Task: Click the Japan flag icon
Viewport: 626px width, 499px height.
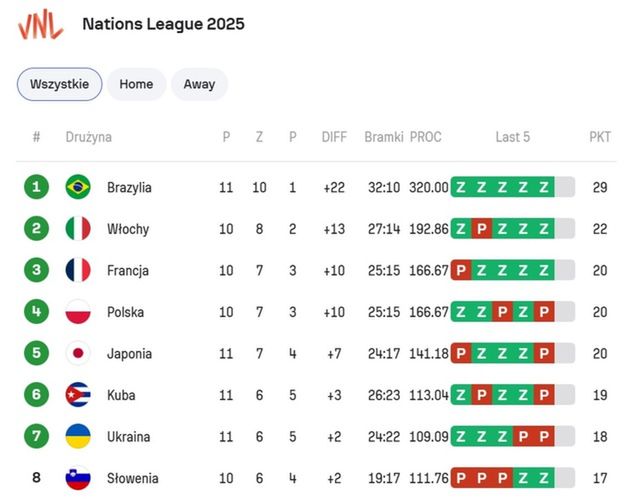Action: click(x=78, y=353)
